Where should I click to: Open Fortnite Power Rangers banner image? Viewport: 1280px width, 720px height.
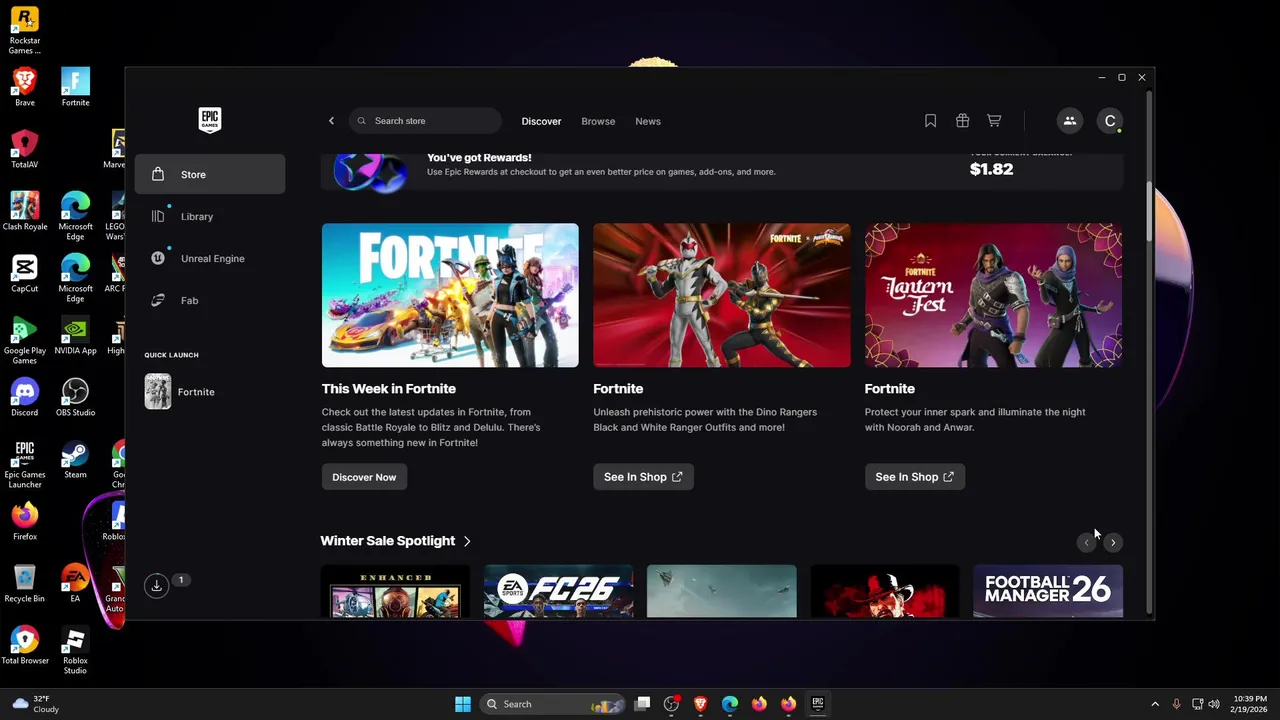point(722,295)
